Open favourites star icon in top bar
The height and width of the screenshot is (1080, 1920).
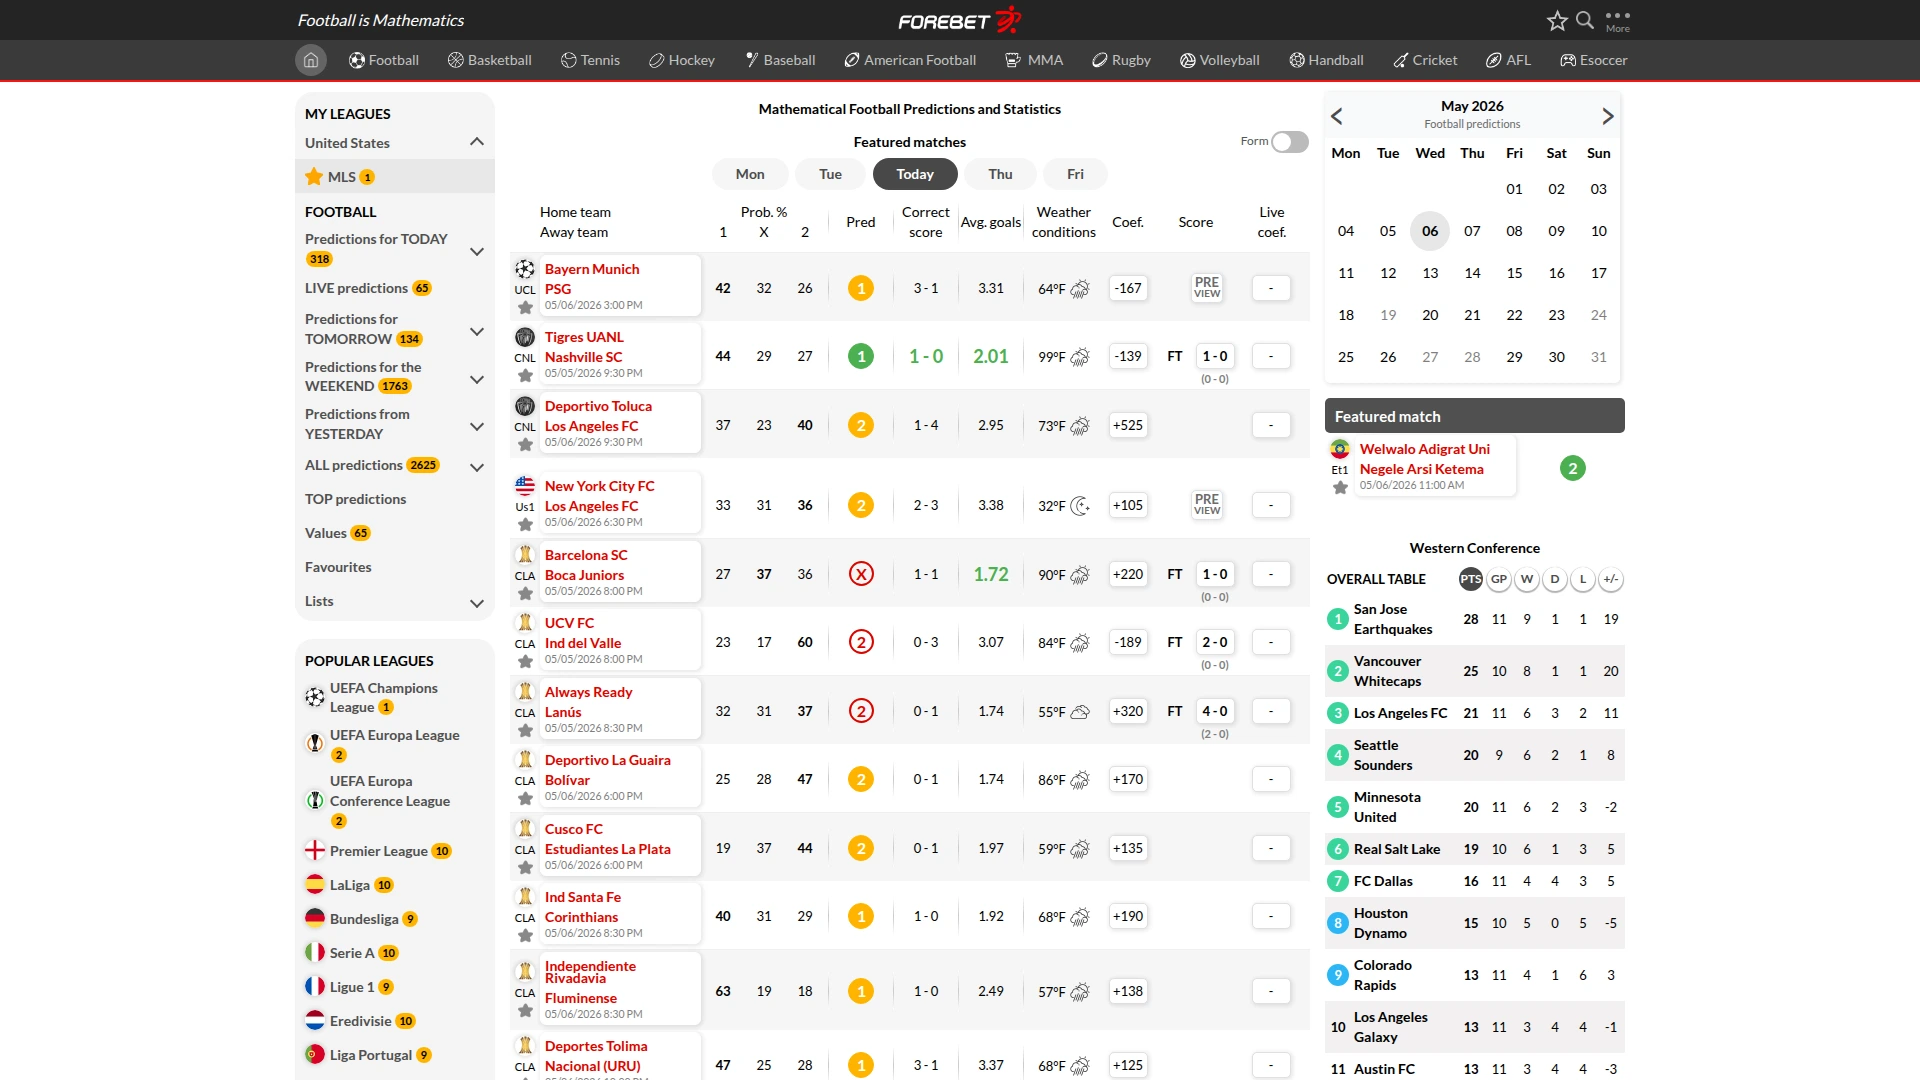pyautogui.click(x=1557, y=21)
